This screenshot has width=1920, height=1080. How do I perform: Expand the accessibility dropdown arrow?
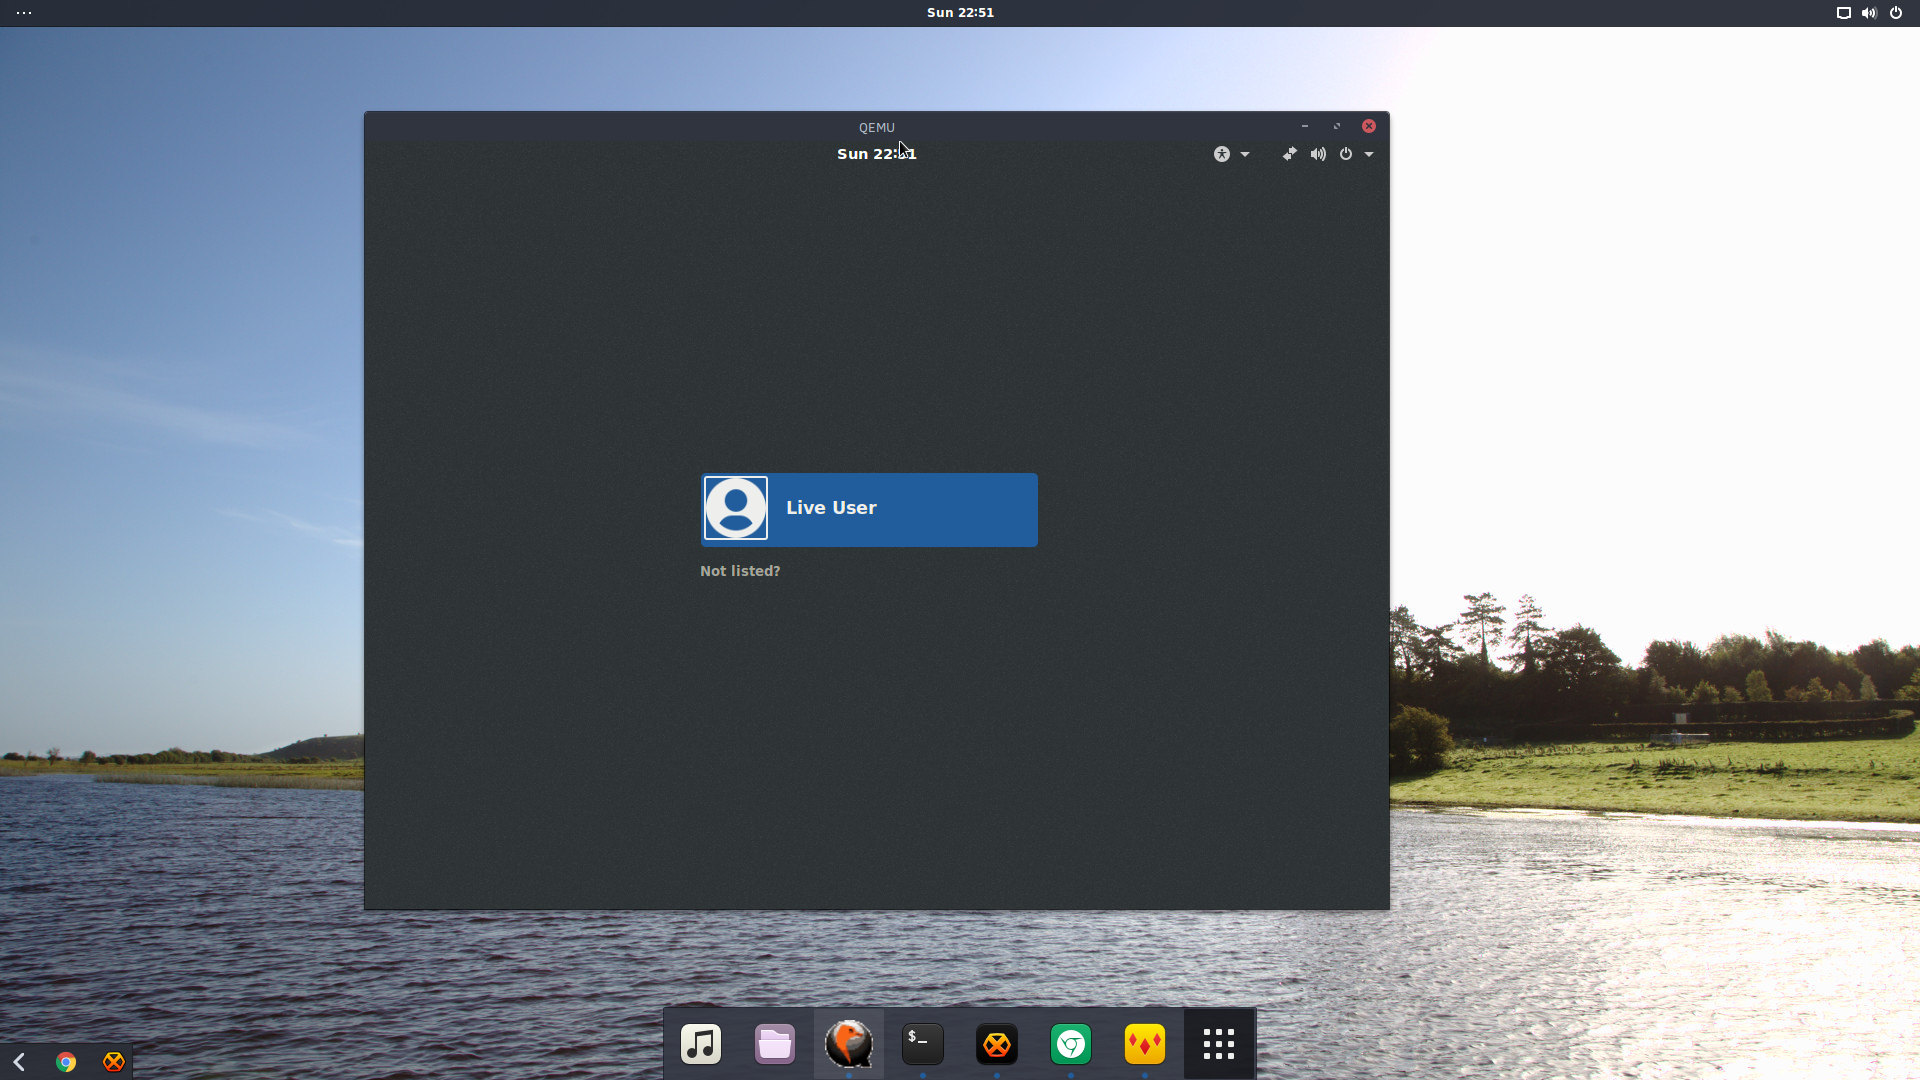(1245, 154)
